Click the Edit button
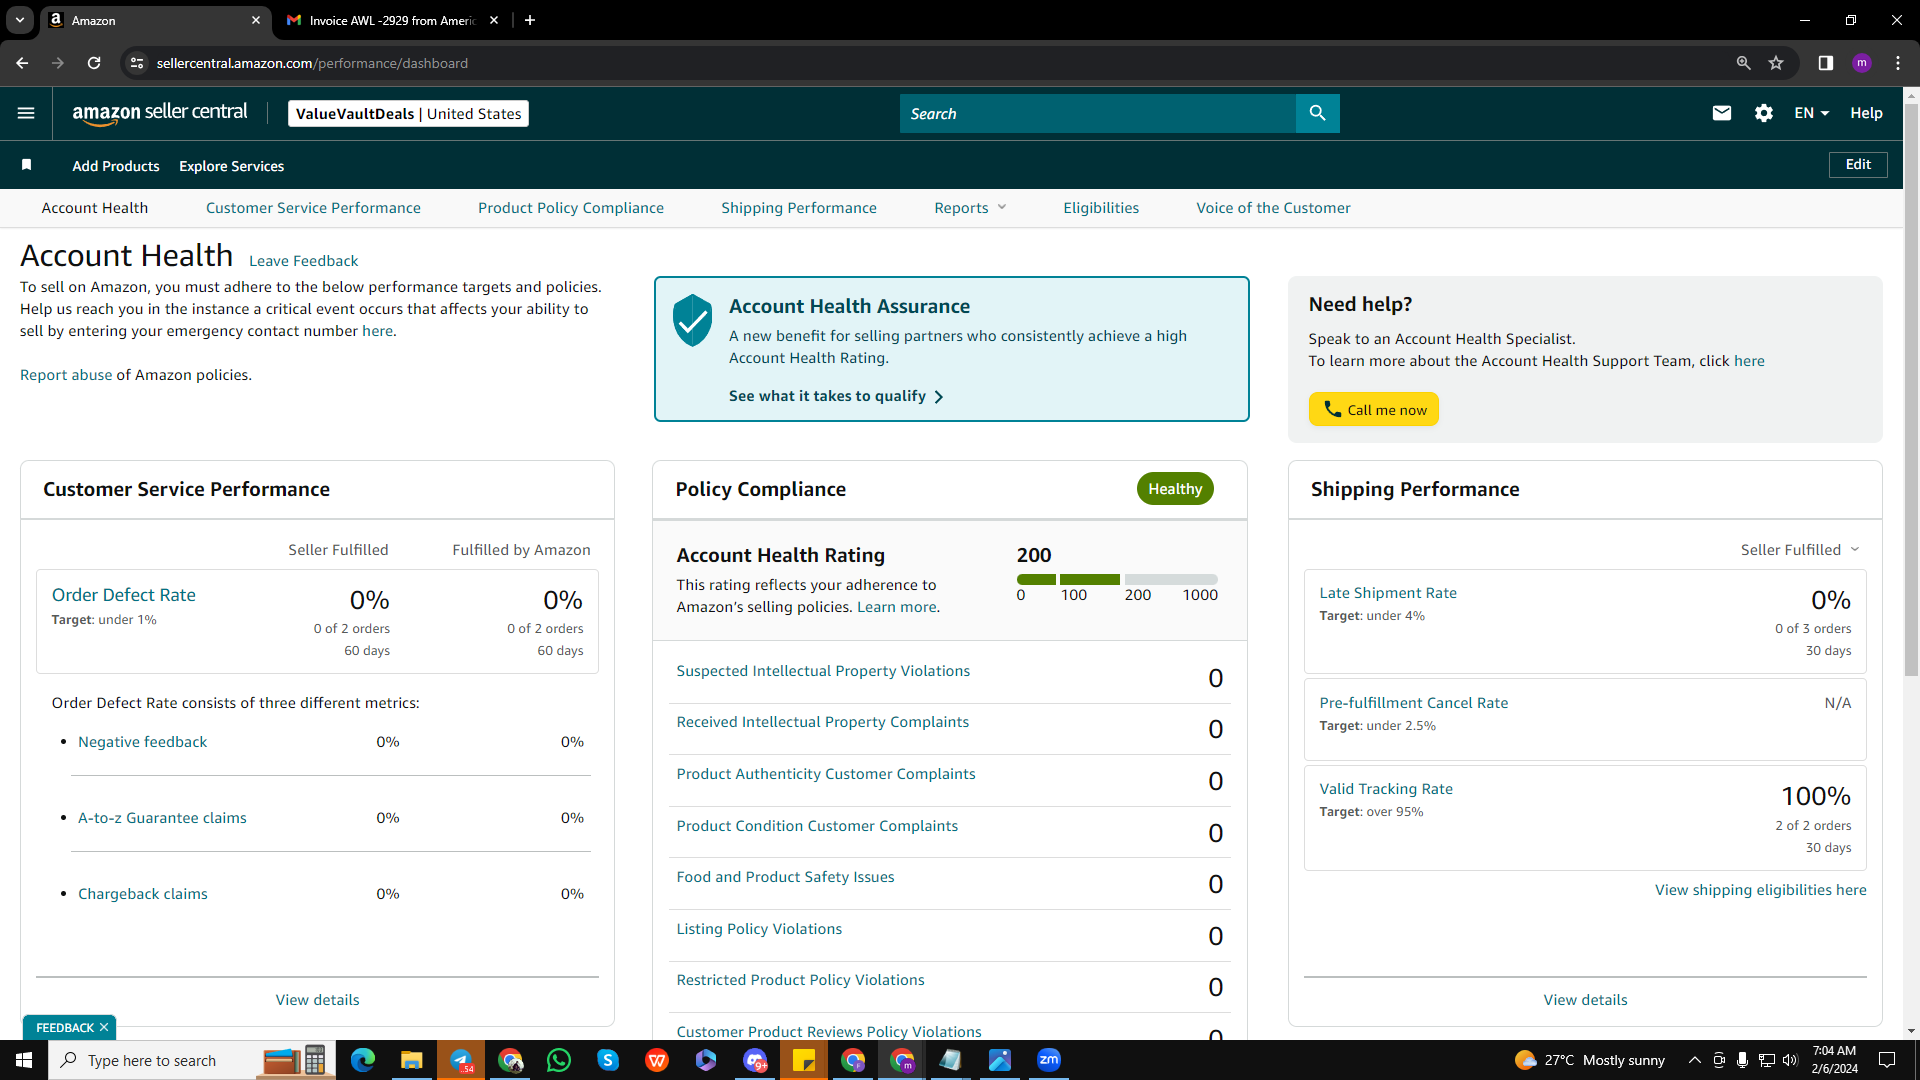The width and height of the screenshot is (1920, 1080). click(1858, 165)
